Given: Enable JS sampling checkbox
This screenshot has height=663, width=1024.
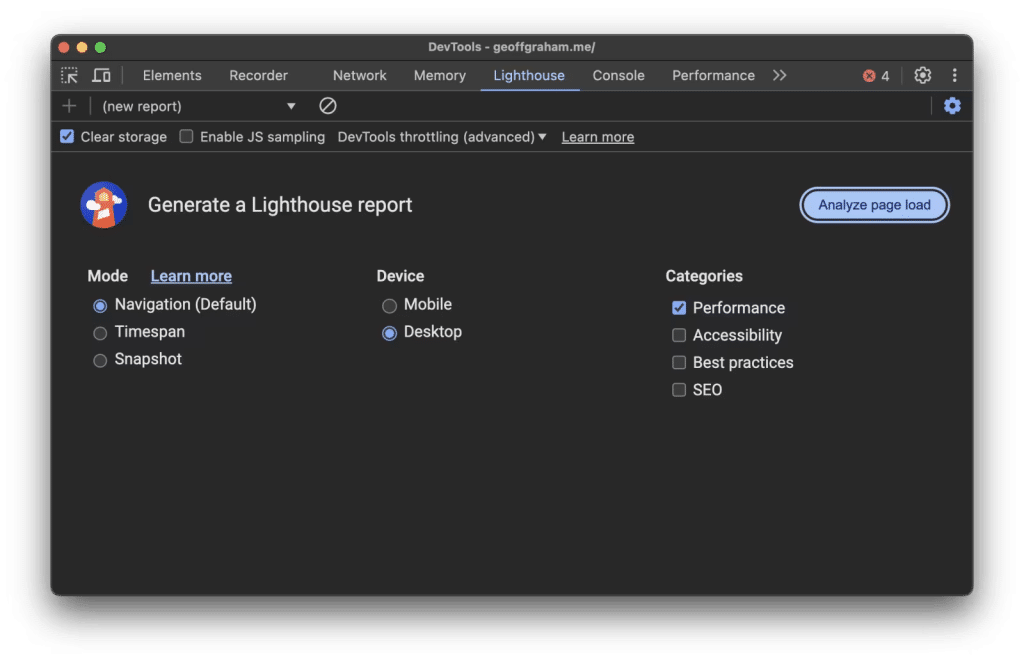Looking at the screenshot, I should pos(186,137).
